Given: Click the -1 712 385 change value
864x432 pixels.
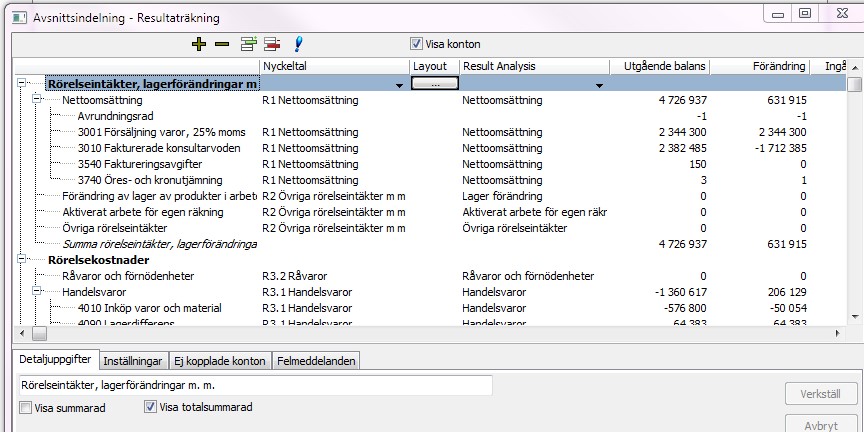Looking at the screenshot, I should pyautogui.click(x=779, y=148).
